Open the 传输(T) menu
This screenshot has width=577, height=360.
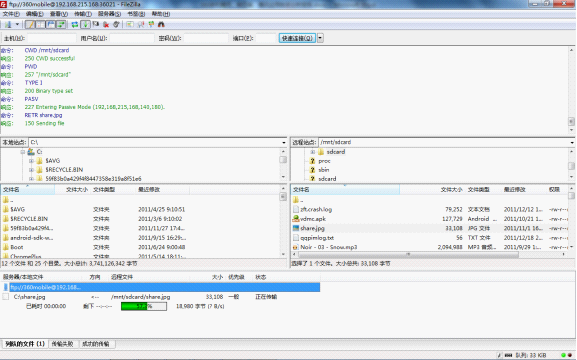point(83,14)
